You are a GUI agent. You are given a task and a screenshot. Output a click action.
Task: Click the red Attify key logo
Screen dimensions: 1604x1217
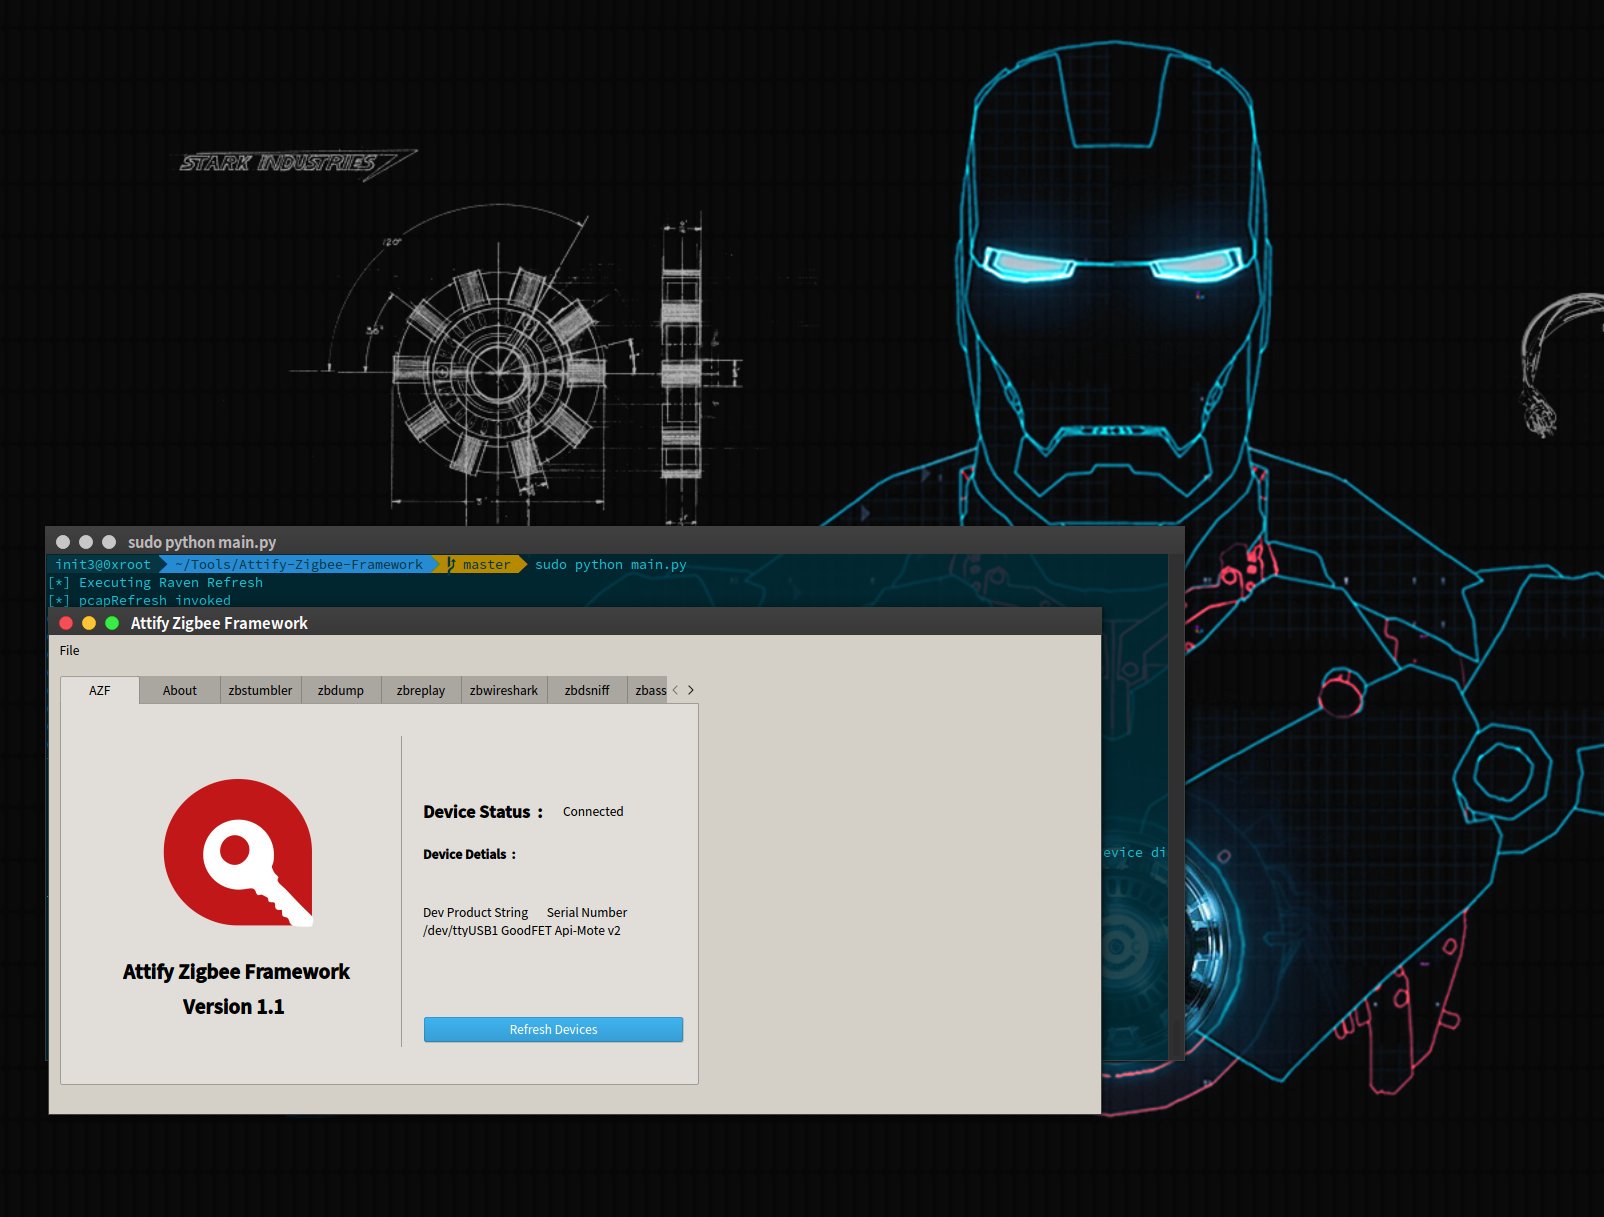[238, 852]
